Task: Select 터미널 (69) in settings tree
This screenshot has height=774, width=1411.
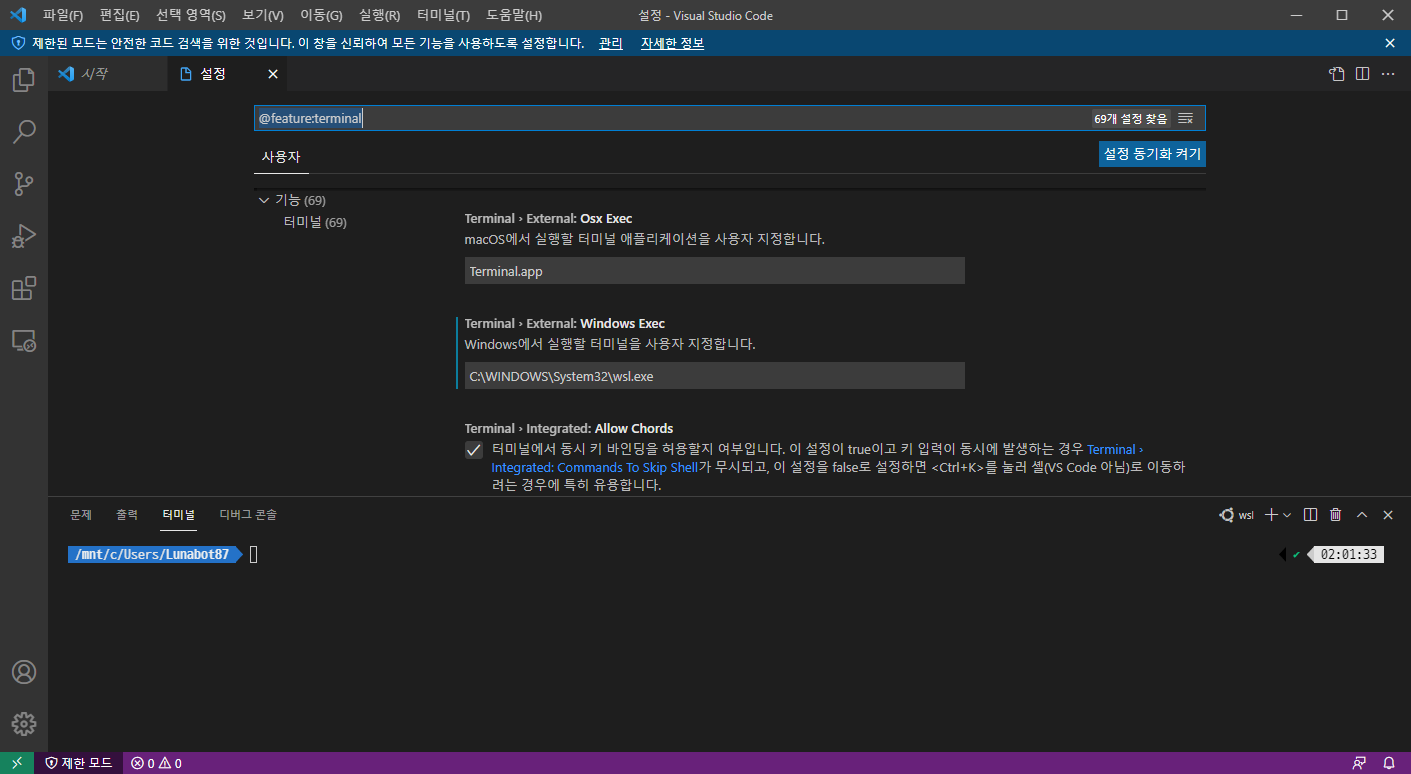Action: tap(315, 222)
